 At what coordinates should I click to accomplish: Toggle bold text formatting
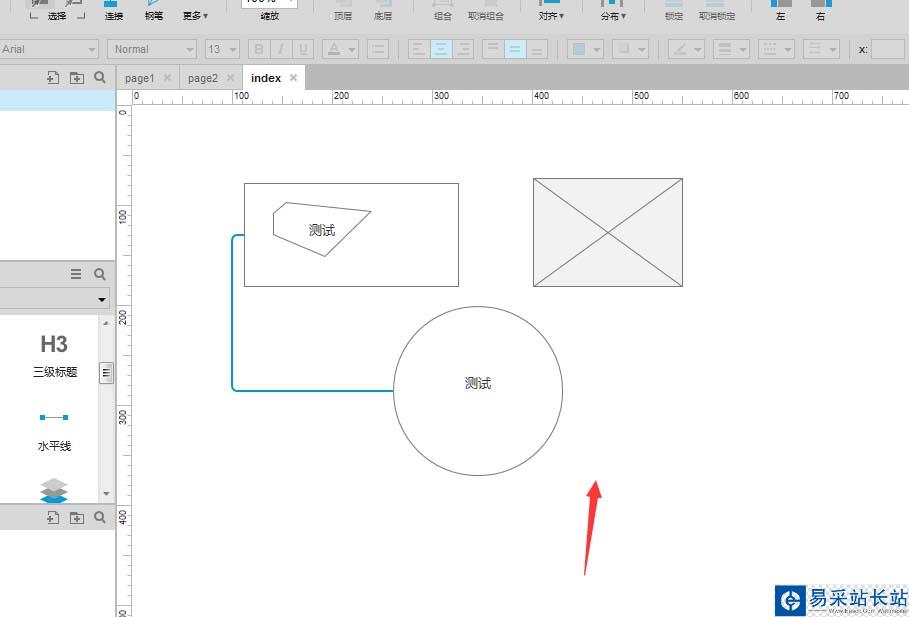(259, 49)
